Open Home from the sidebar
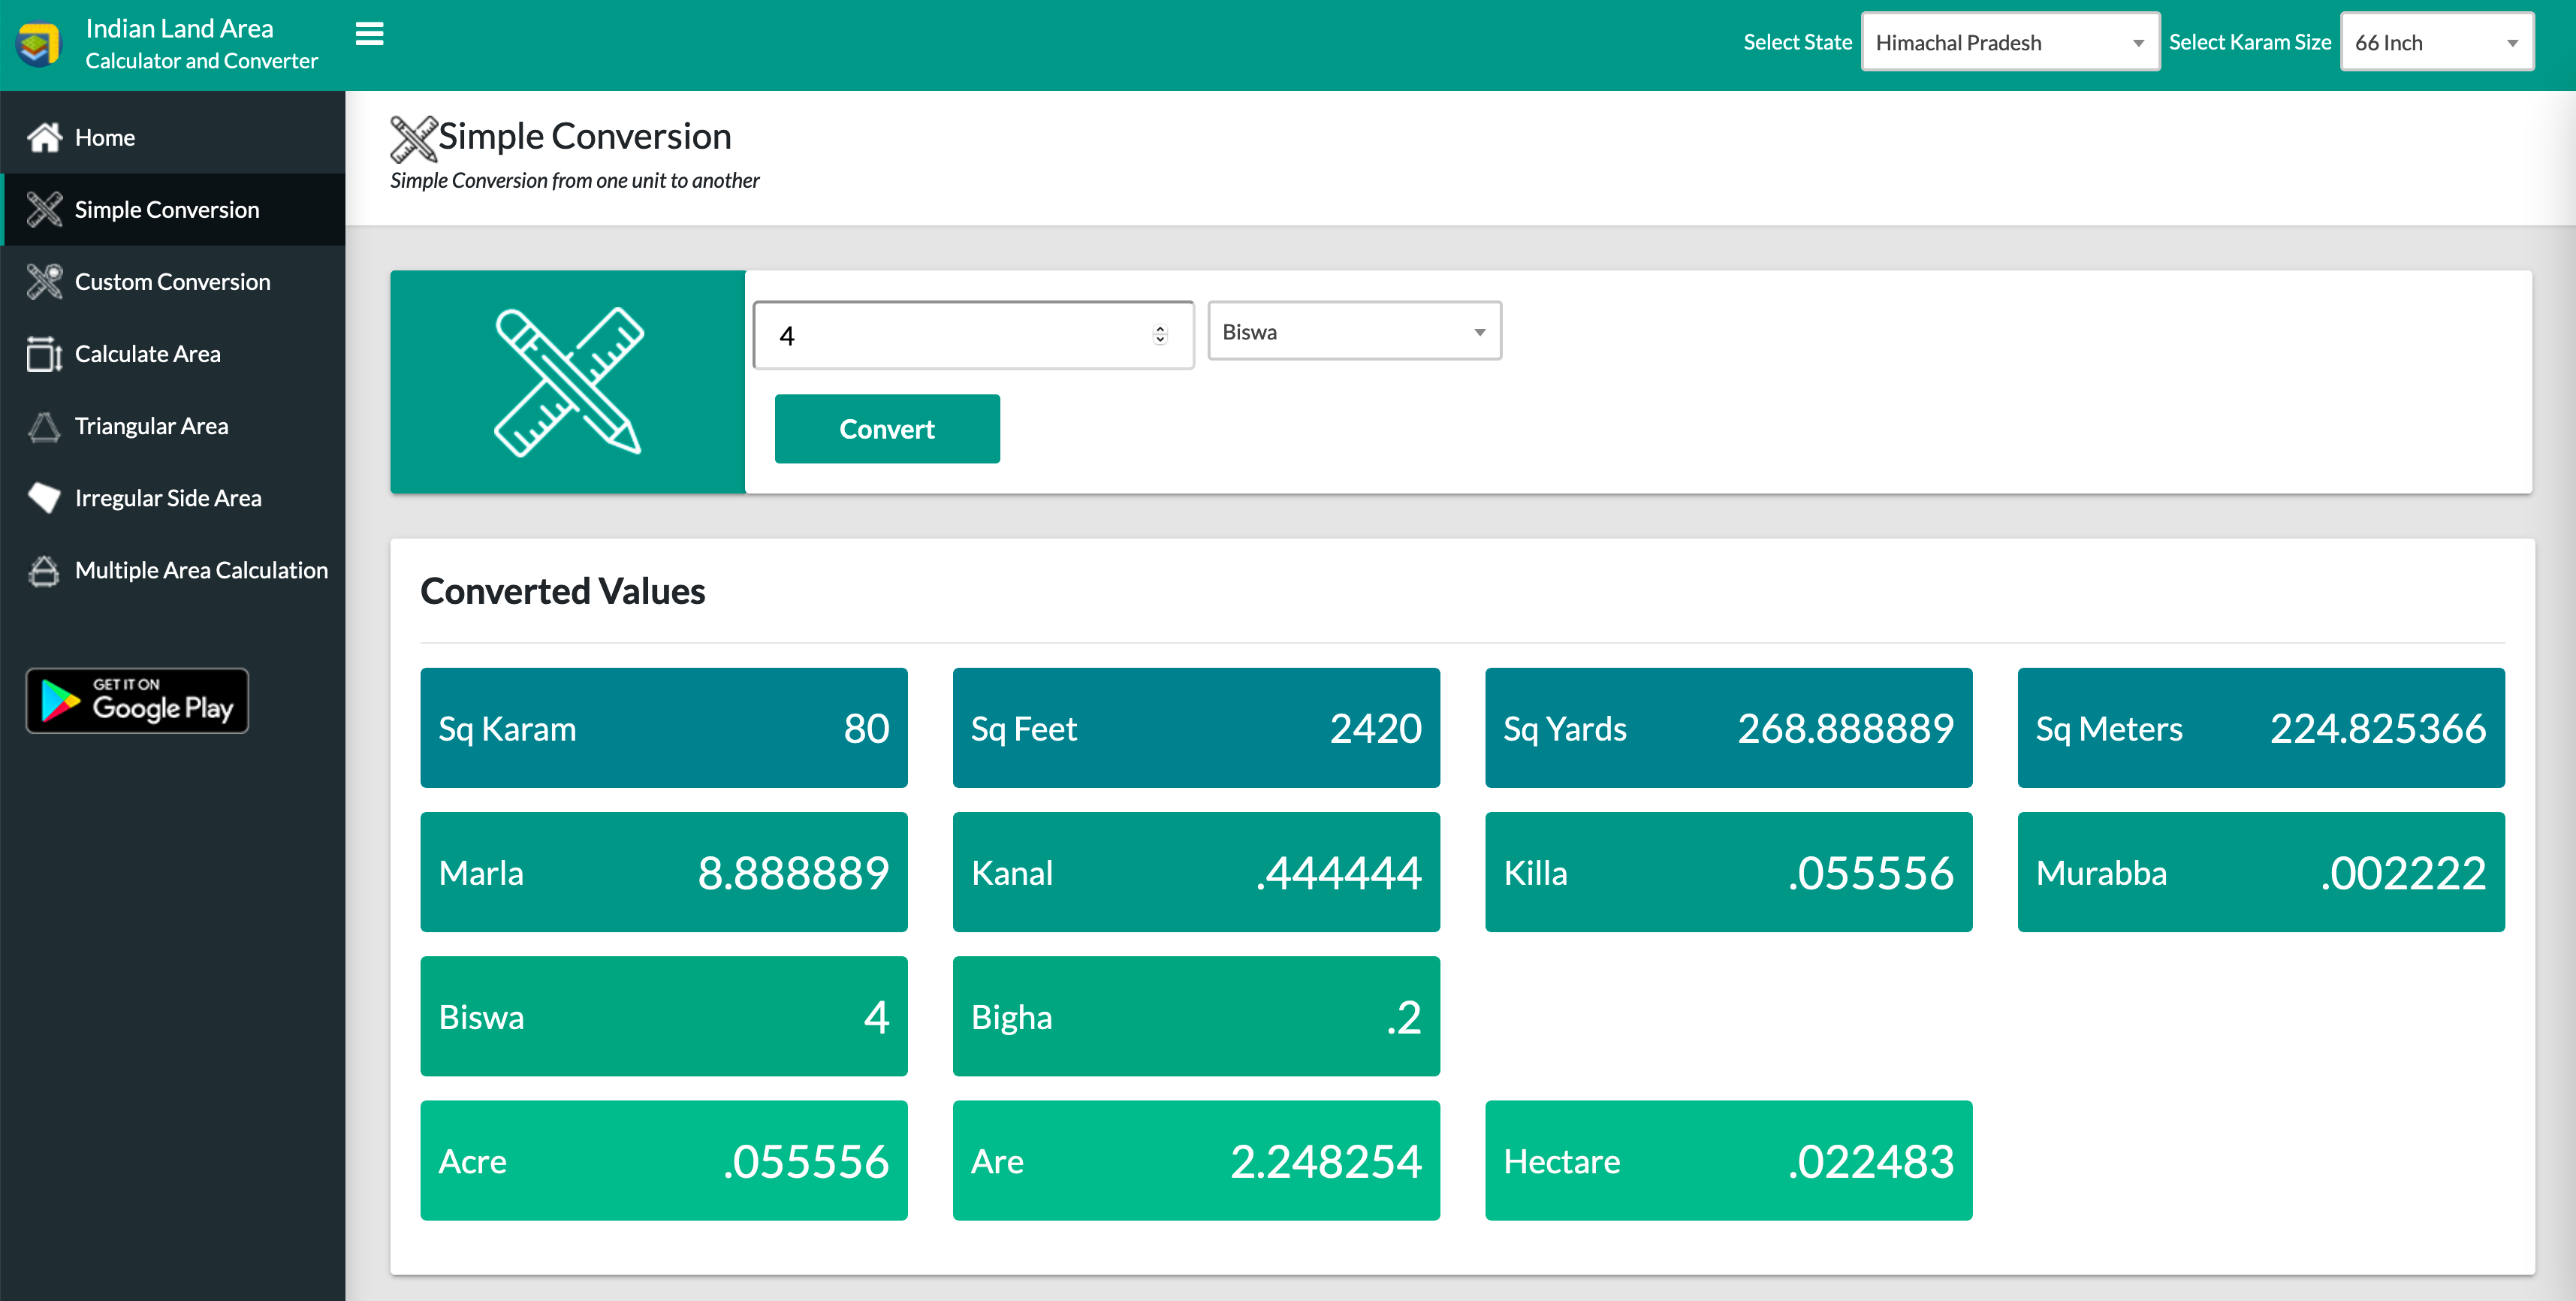 coord(173,137)
